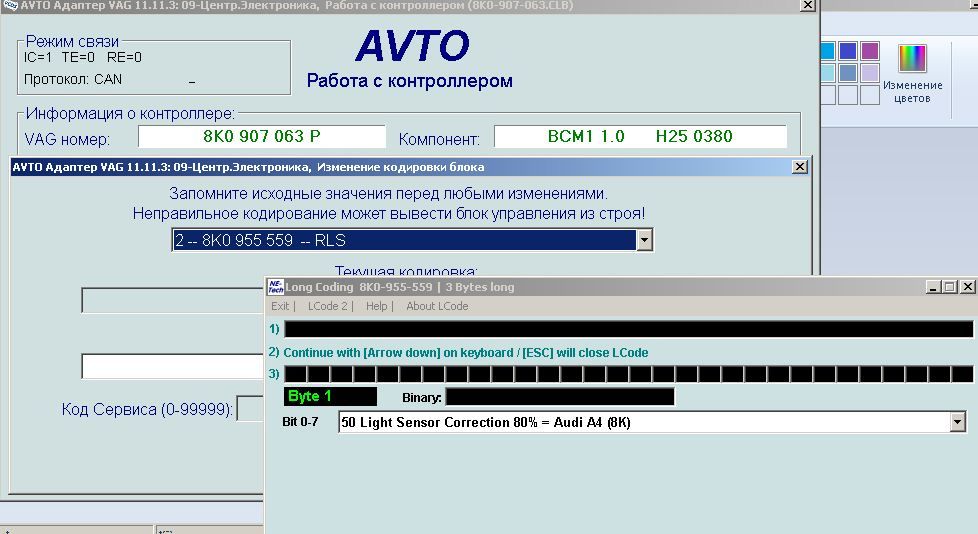This screenshot has width=978, height=534.
Task: Click the NE-Tech icon in Long Coding title bar
Action: [275, 287]
